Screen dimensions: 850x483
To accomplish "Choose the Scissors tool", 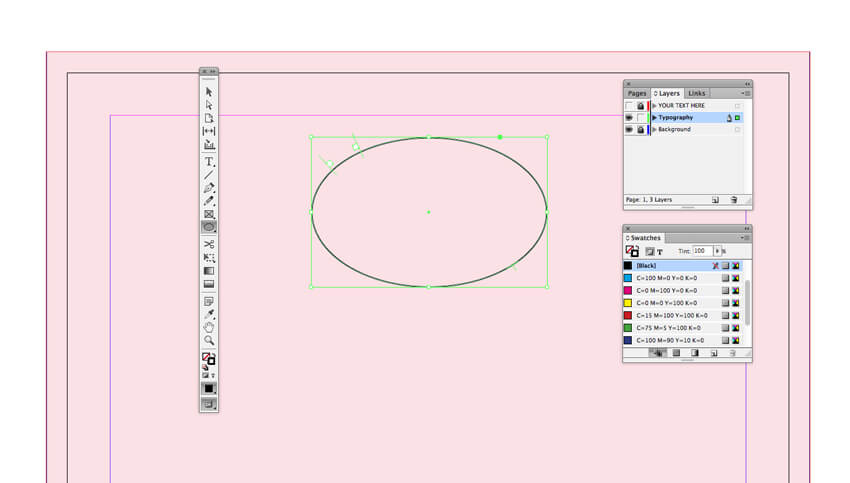I will click(x=209, y=244).
